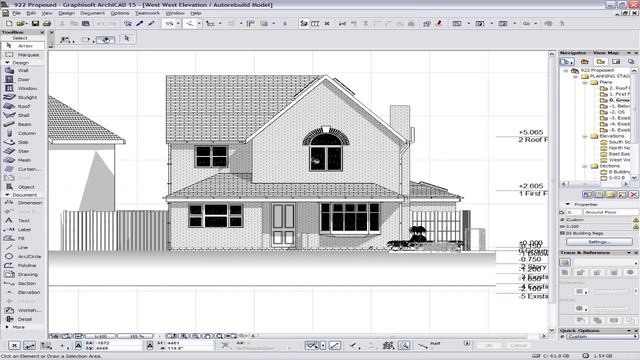This screenshot has height=360, width=640.
Task: Click the Print toolbar icon
Action: [x=47, y=24]
